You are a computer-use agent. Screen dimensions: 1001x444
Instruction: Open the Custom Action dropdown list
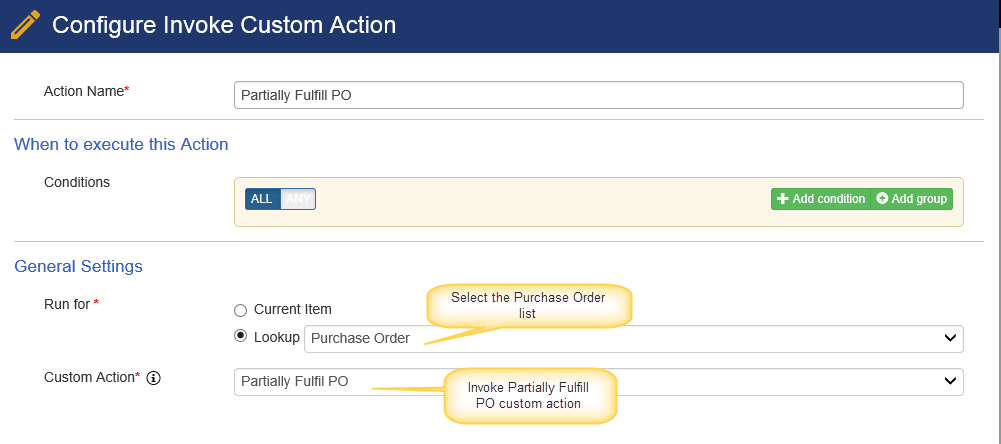click(x=599, y=381)
